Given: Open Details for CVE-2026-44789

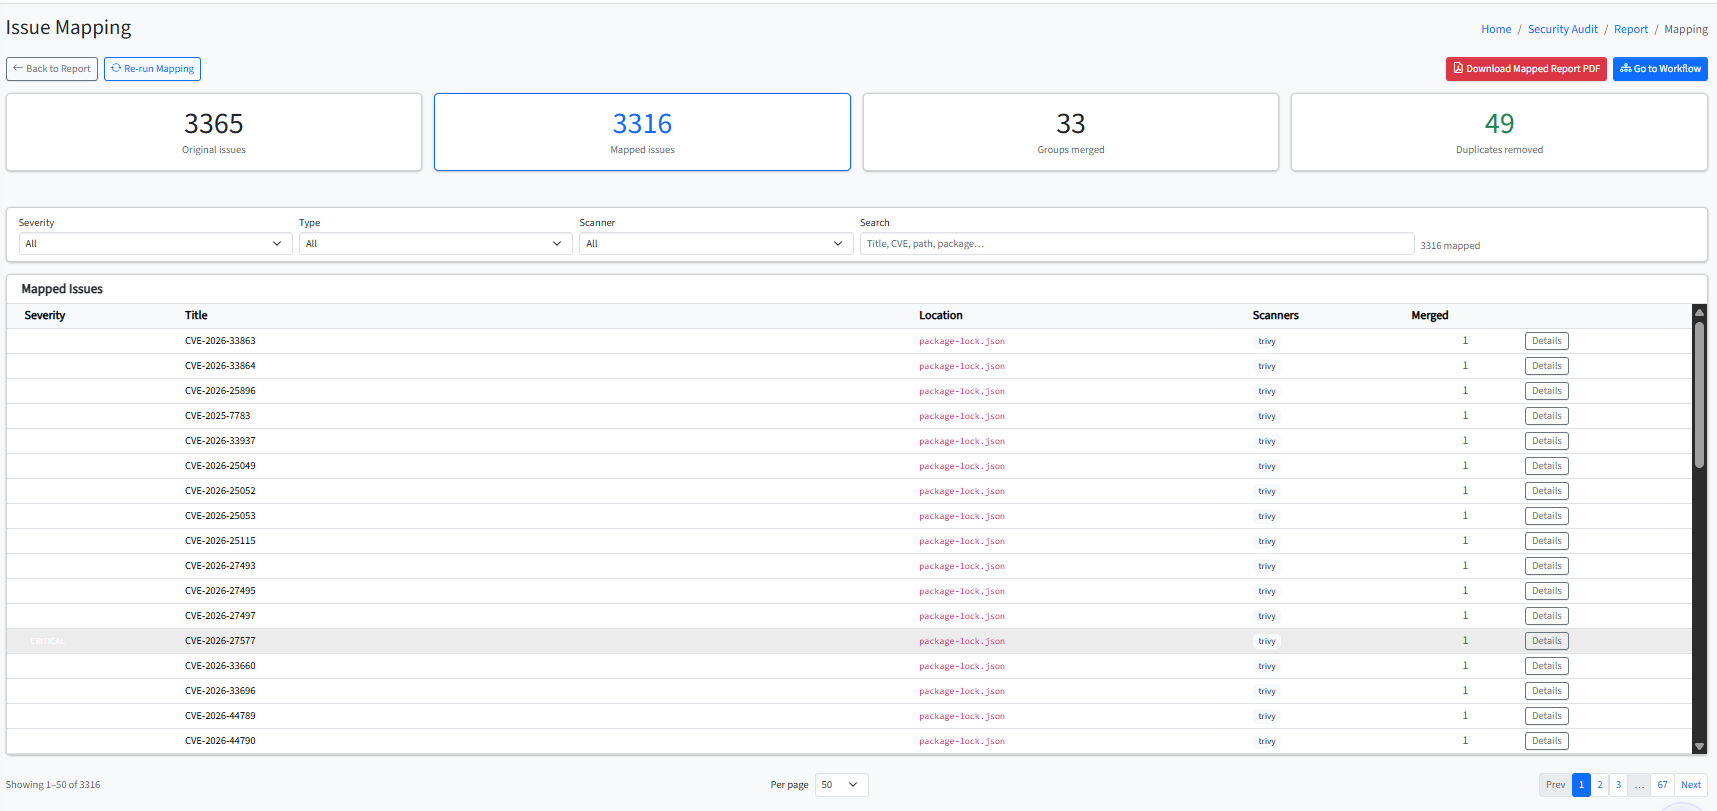Looking at the screenshot, I should [1547, 716].
